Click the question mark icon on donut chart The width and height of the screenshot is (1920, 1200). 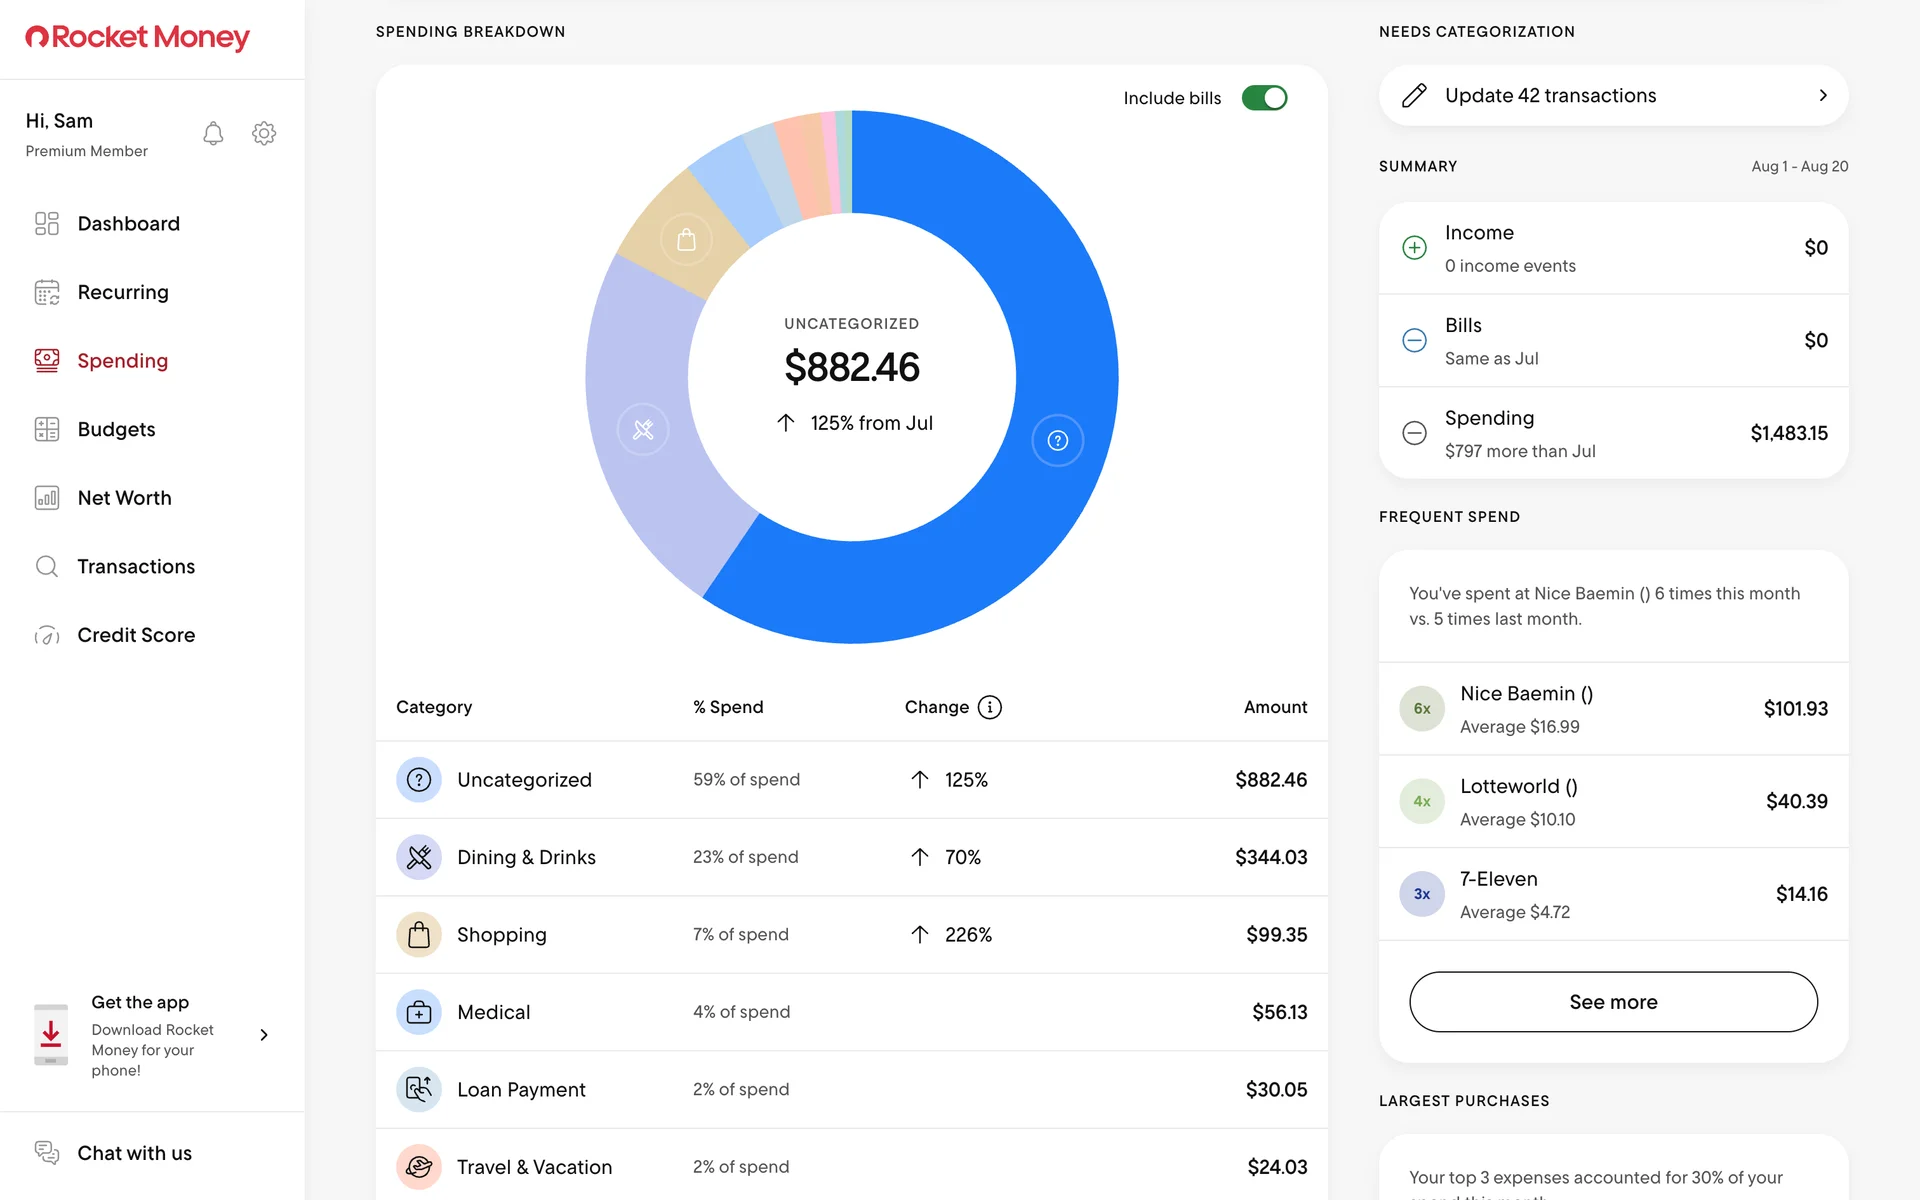(x=1057, y=441)
